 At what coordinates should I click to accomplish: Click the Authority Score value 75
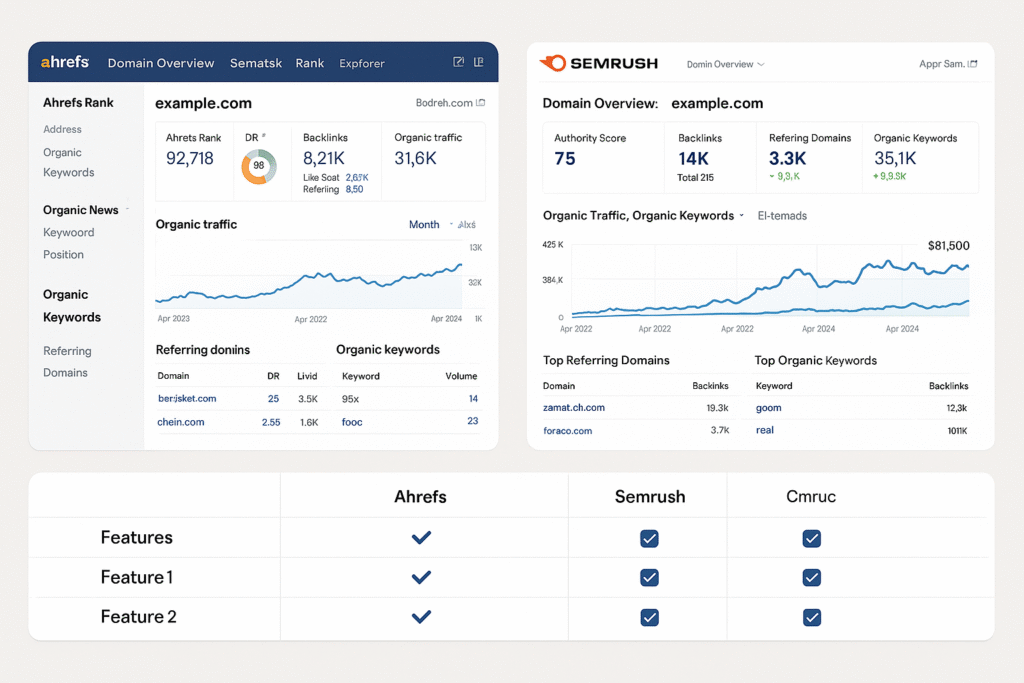pyautogui.click(x=565, y=159)
